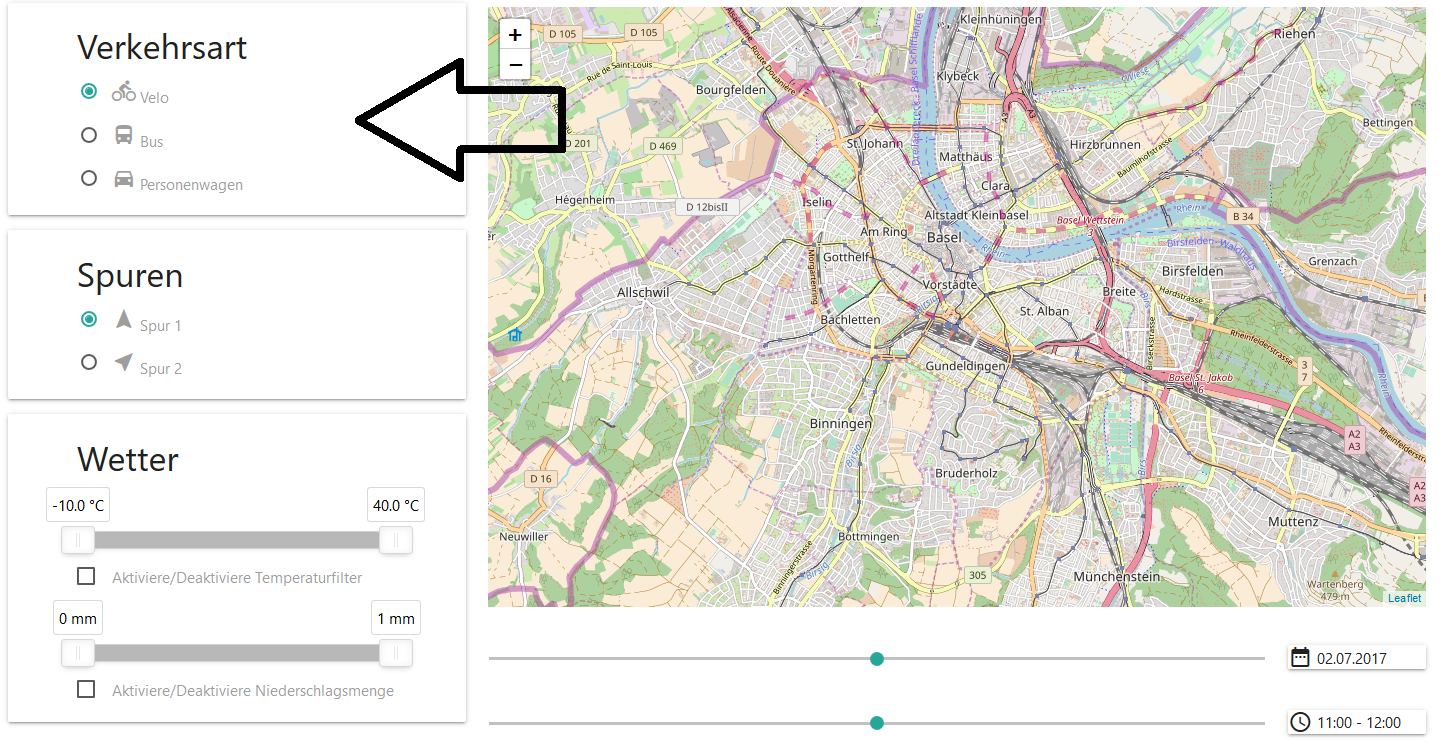Click the time-of-day slider handle

[877, 723]
